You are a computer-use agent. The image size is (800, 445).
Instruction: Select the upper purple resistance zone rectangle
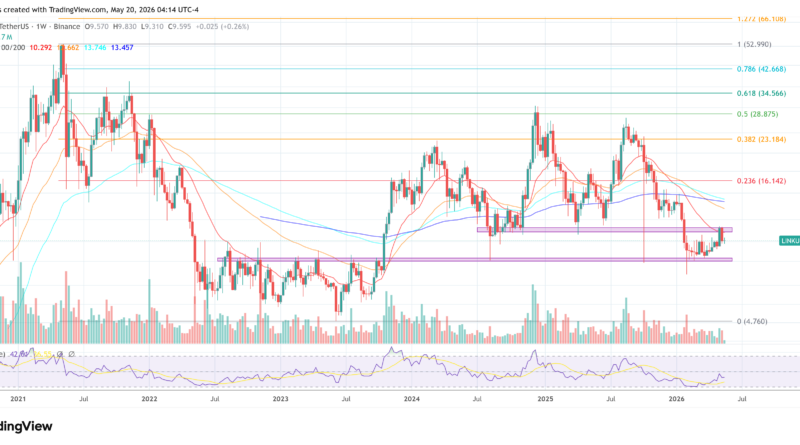click(605, 230)
